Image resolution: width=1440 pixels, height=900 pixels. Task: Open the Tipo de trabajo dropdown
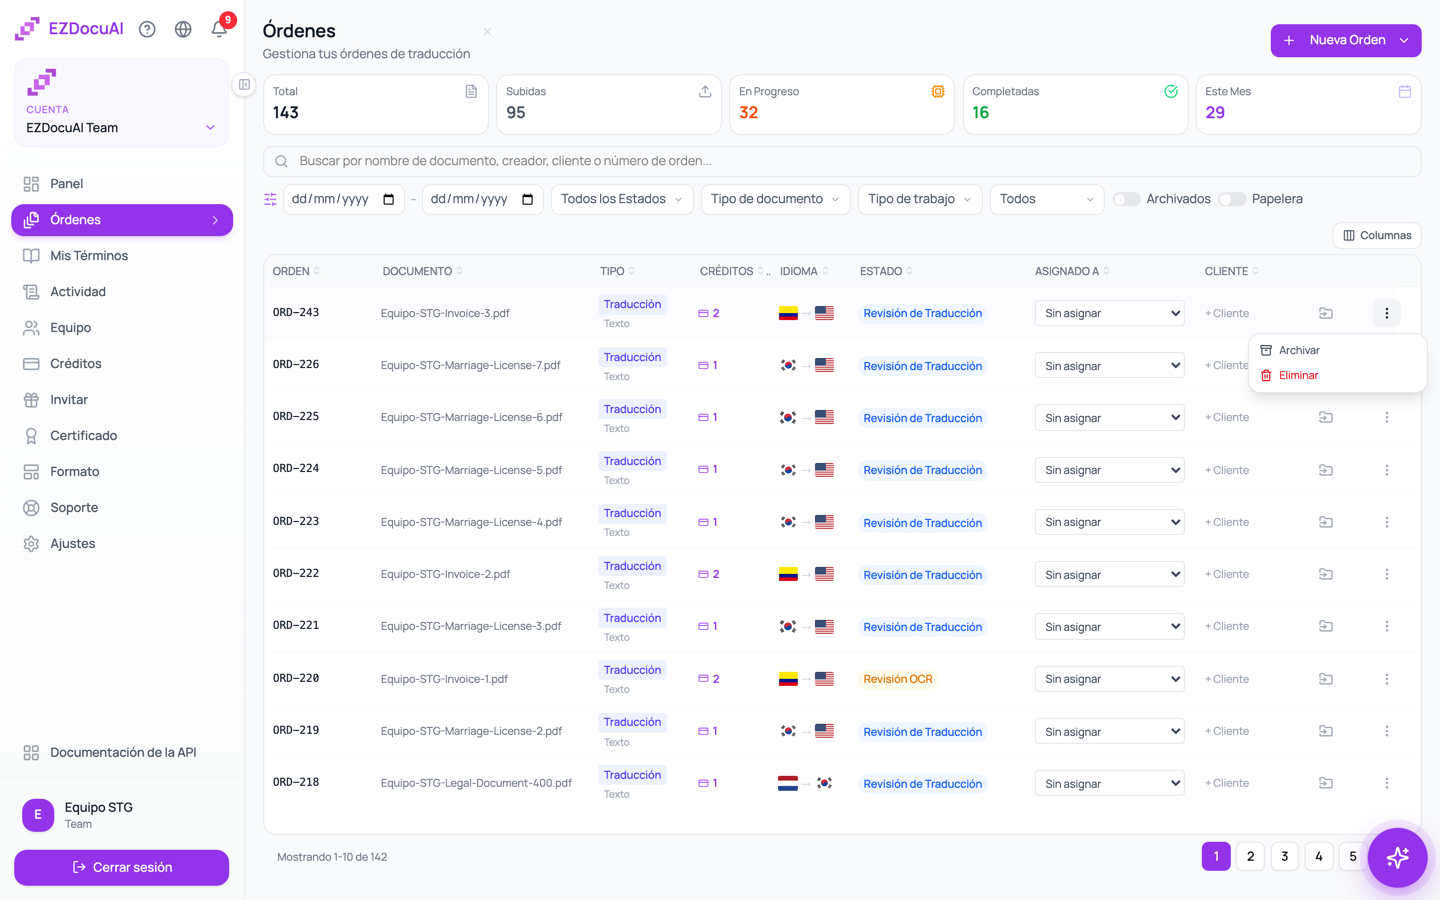(x=920, y=199)
